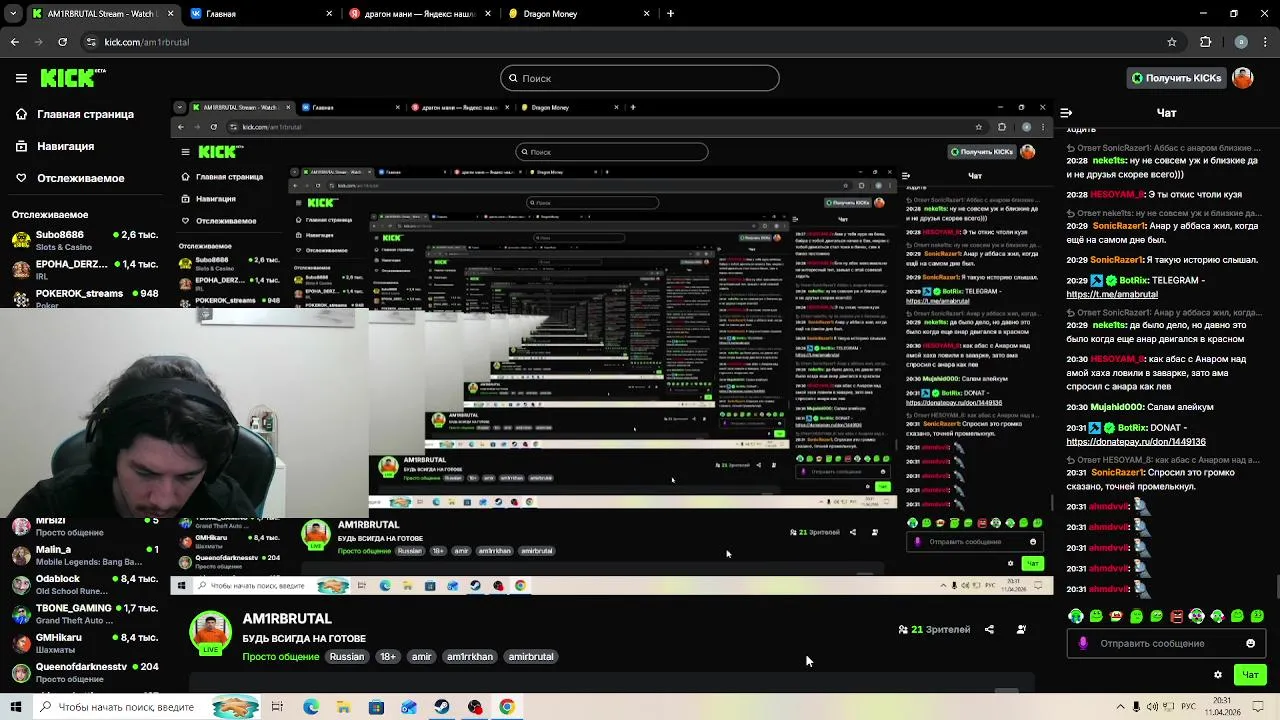Open a new browser tab with the plus button
Image resolution: width=1280 pixels, height=720 pixels.
(x=670, y=14)
